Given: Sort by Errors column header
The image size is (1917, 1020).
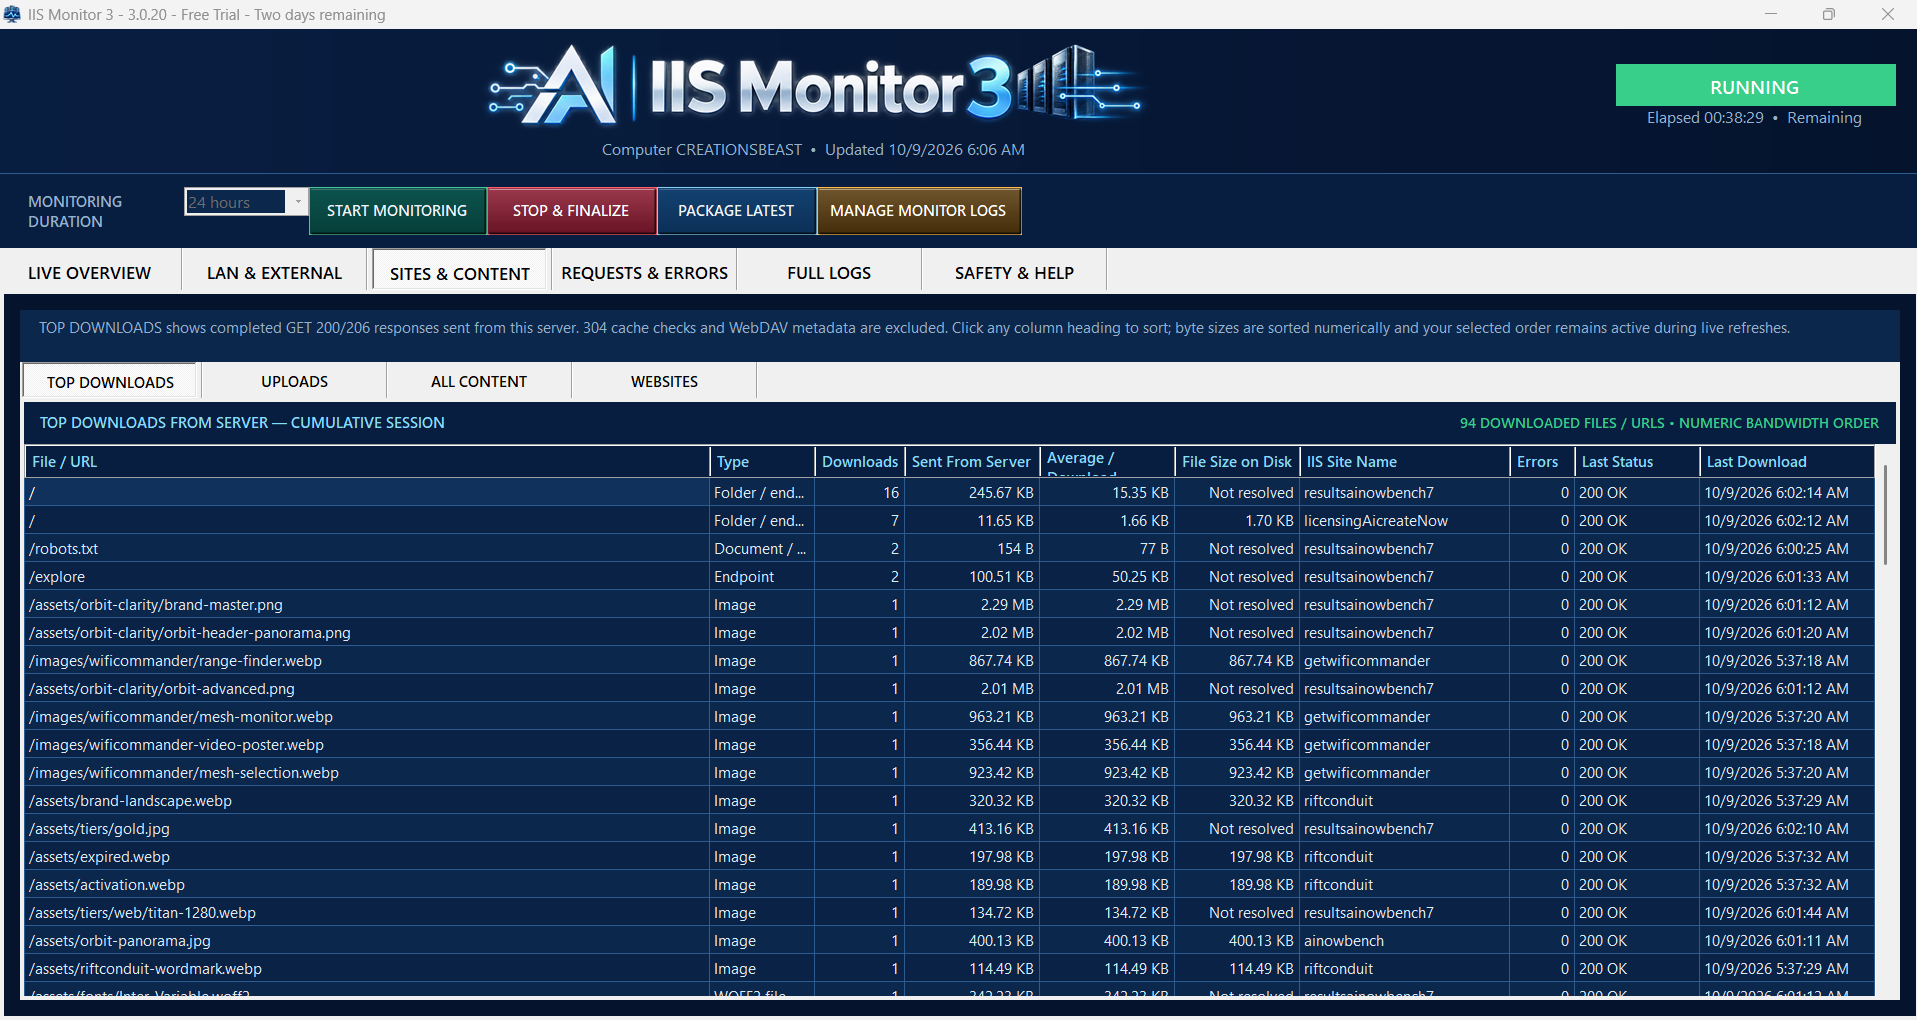Looking at the screenshot, I should click(1542, 462).
